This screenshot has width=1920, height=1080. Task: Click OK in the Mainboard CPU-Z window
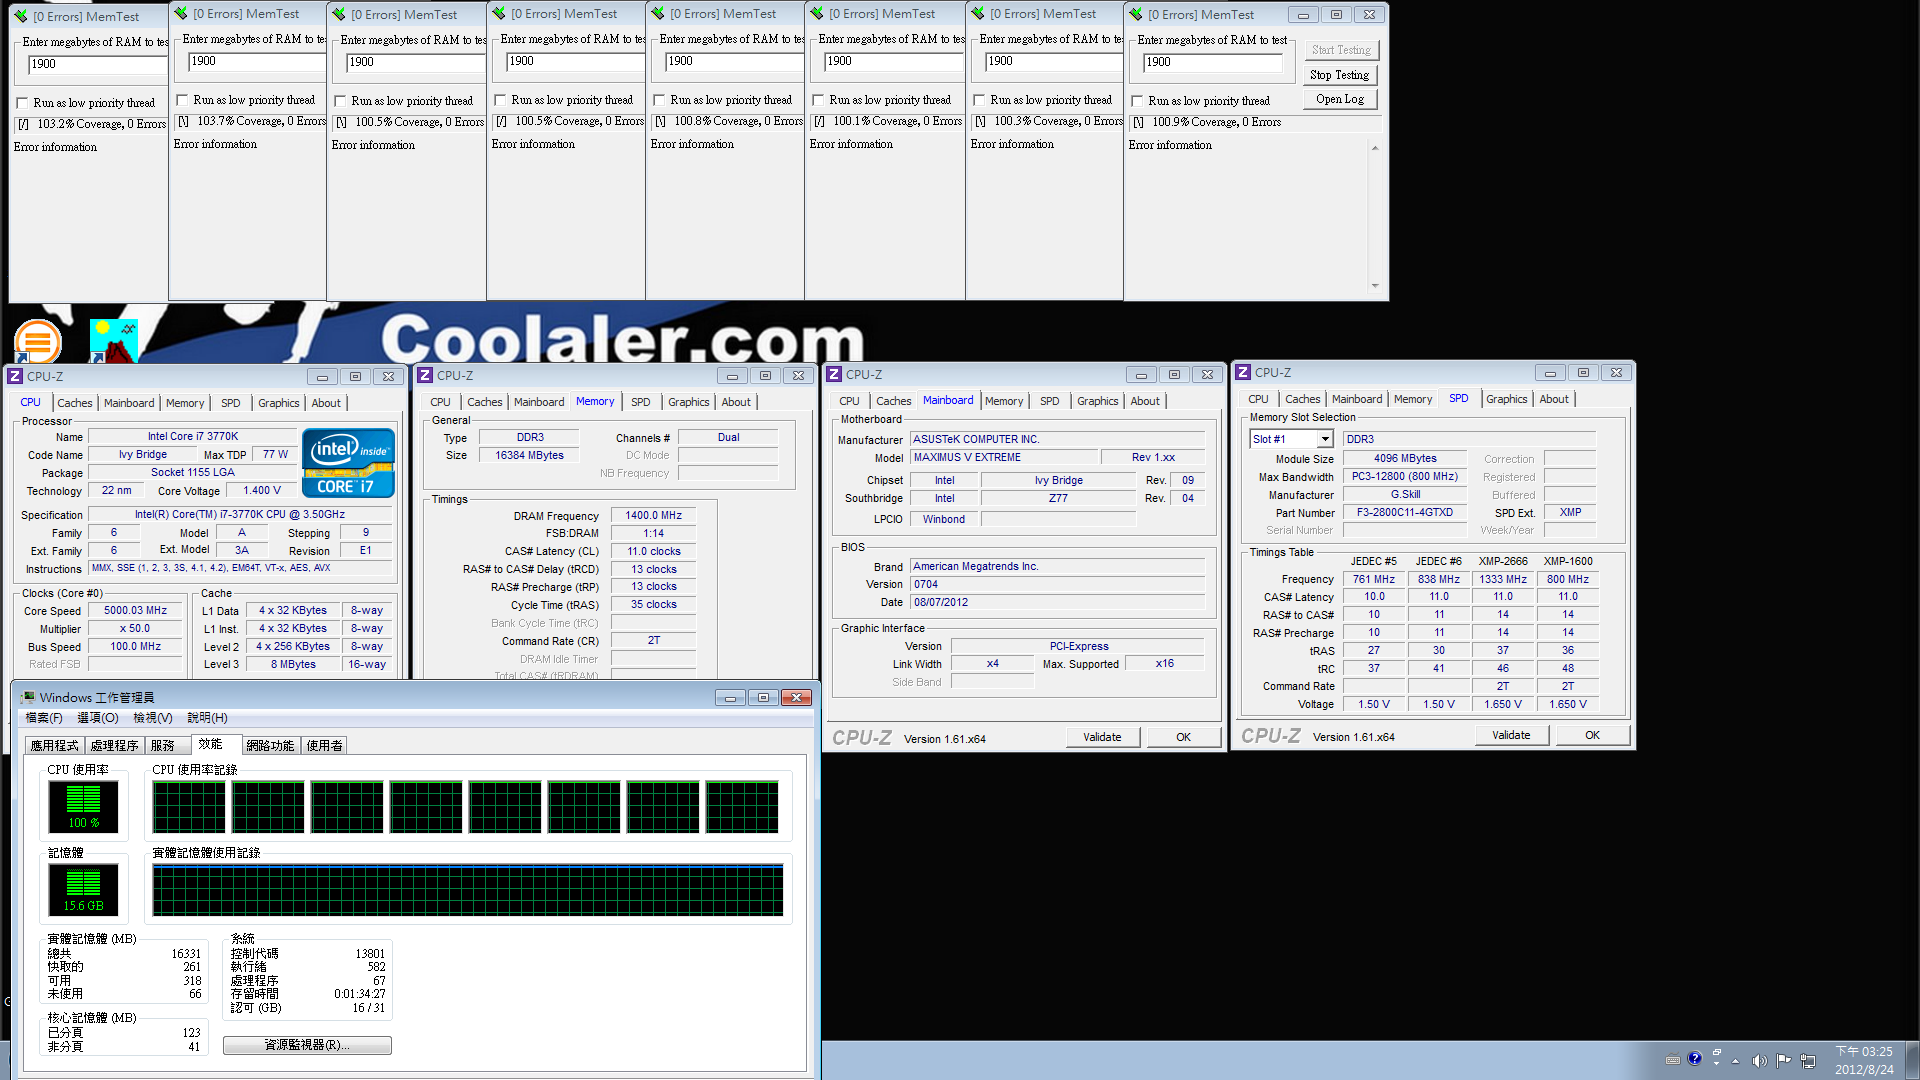point(1183,737)
